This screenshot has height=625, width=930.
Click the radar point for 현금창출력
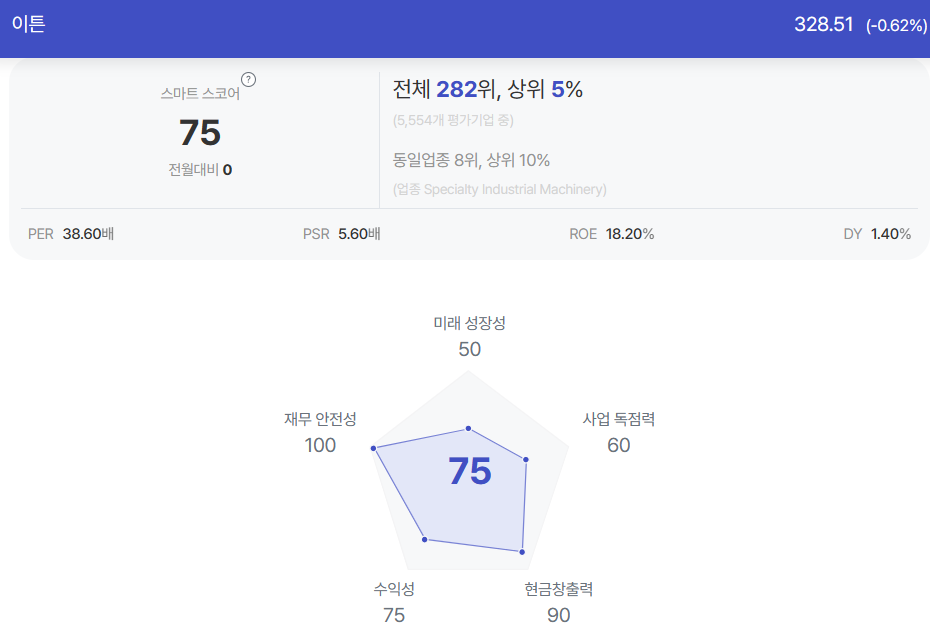pyautogui.click(x=522, y=552)
